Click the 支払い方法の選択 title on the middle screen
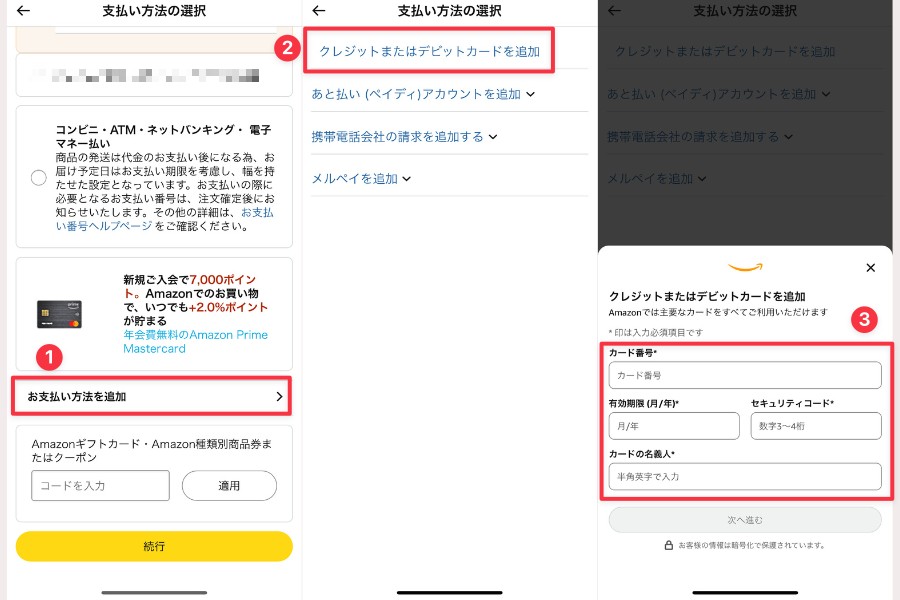Viewport: 900px width, 600px height. pos(449,10)
